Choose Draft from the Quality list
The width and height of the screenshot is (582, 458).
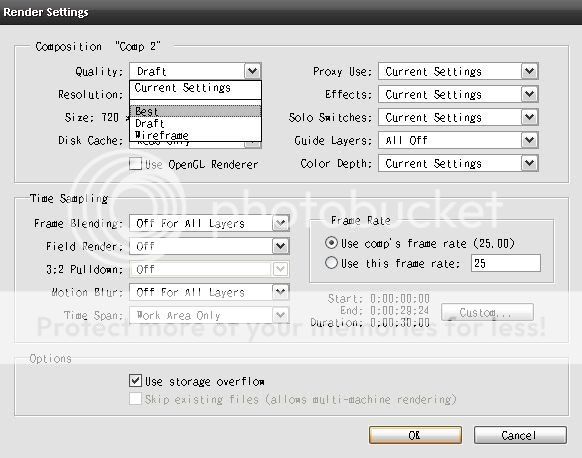pos(195,123)
